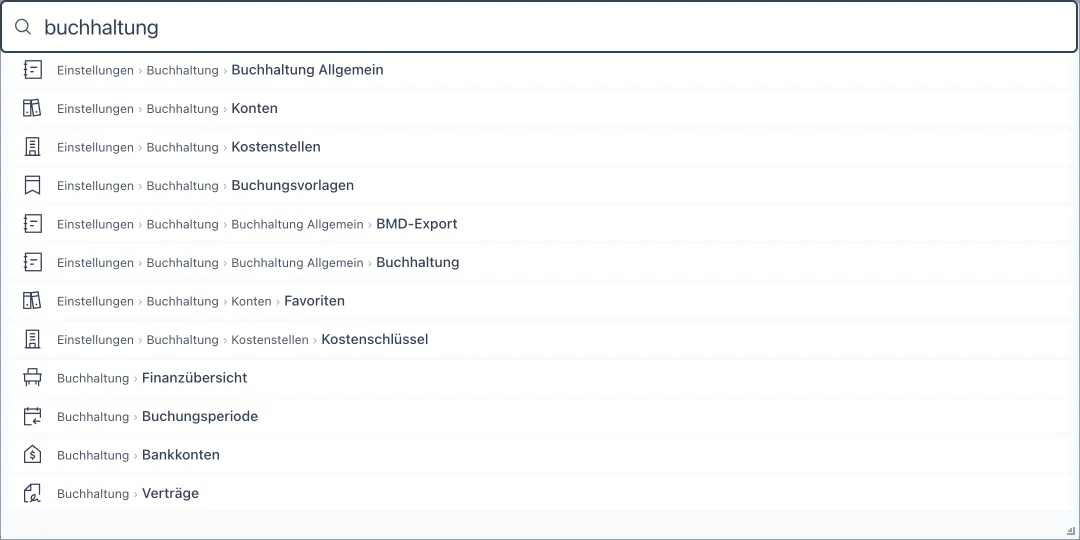Open the 'Favoriten' result under Konten

[540, 301]
